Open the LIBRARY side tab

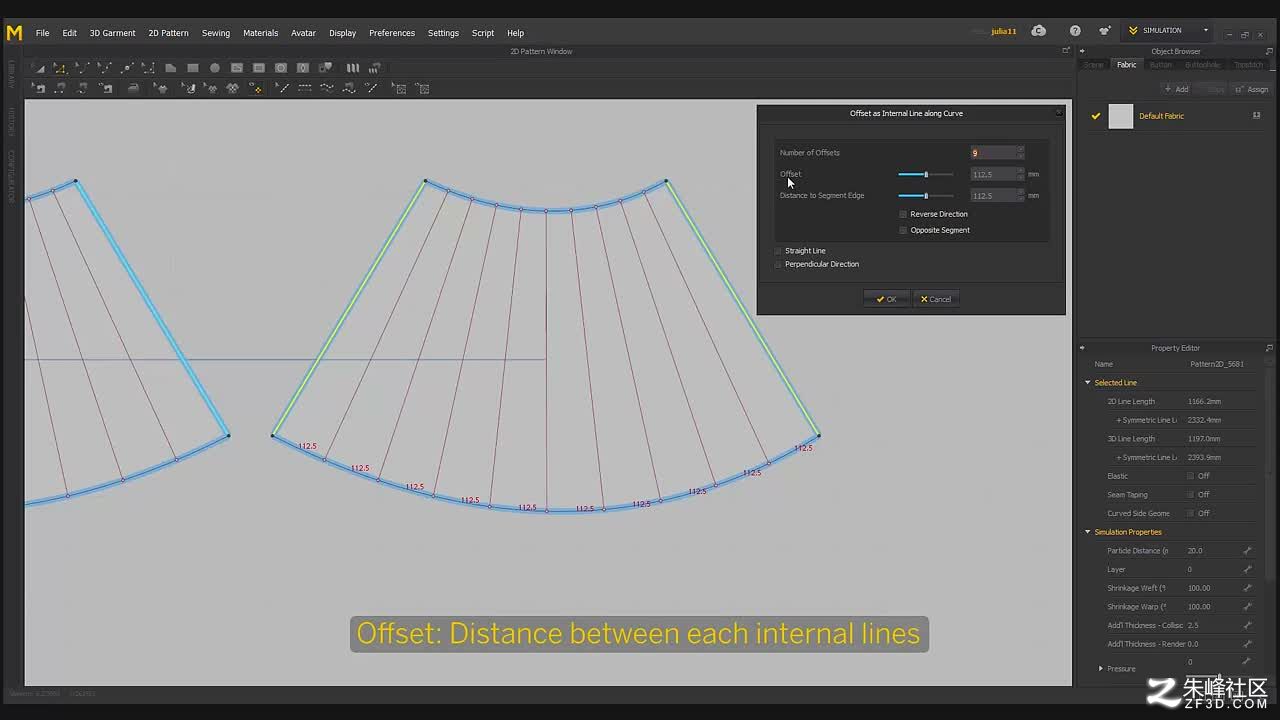[12, 73]
